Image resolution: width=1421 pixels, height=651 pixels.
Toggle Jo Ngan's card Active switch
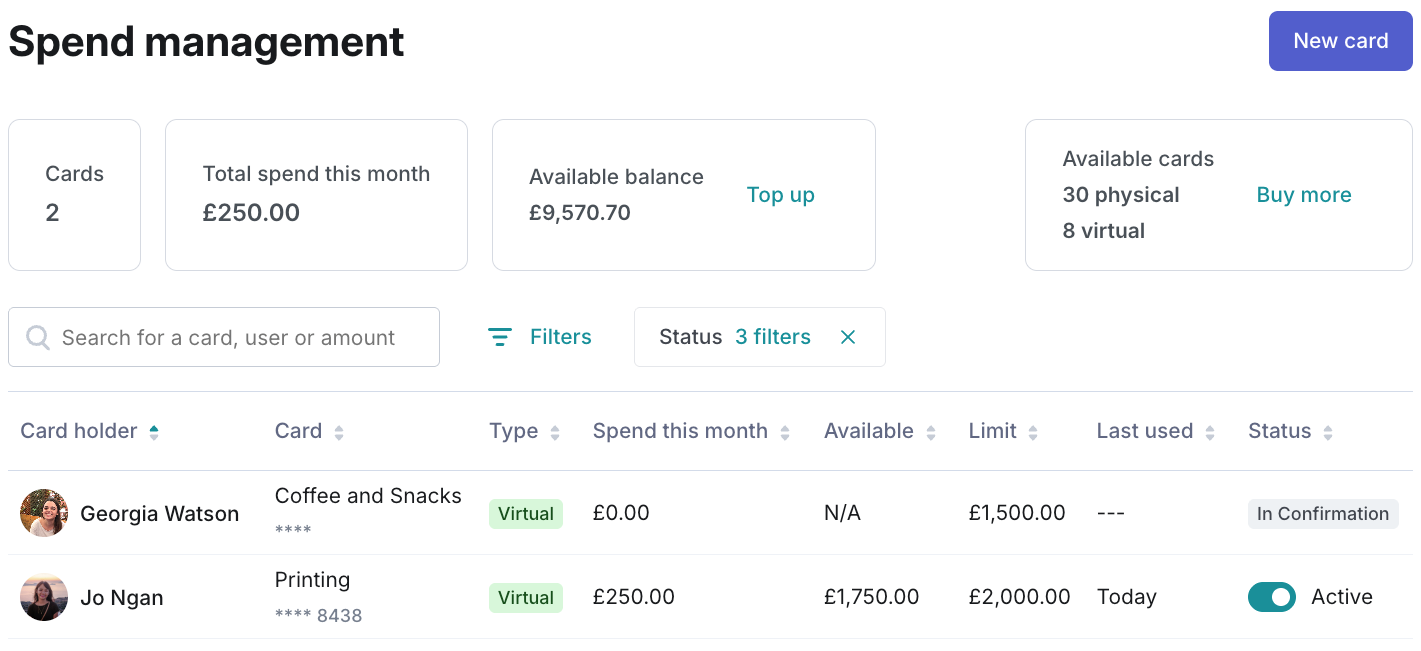1272,597
